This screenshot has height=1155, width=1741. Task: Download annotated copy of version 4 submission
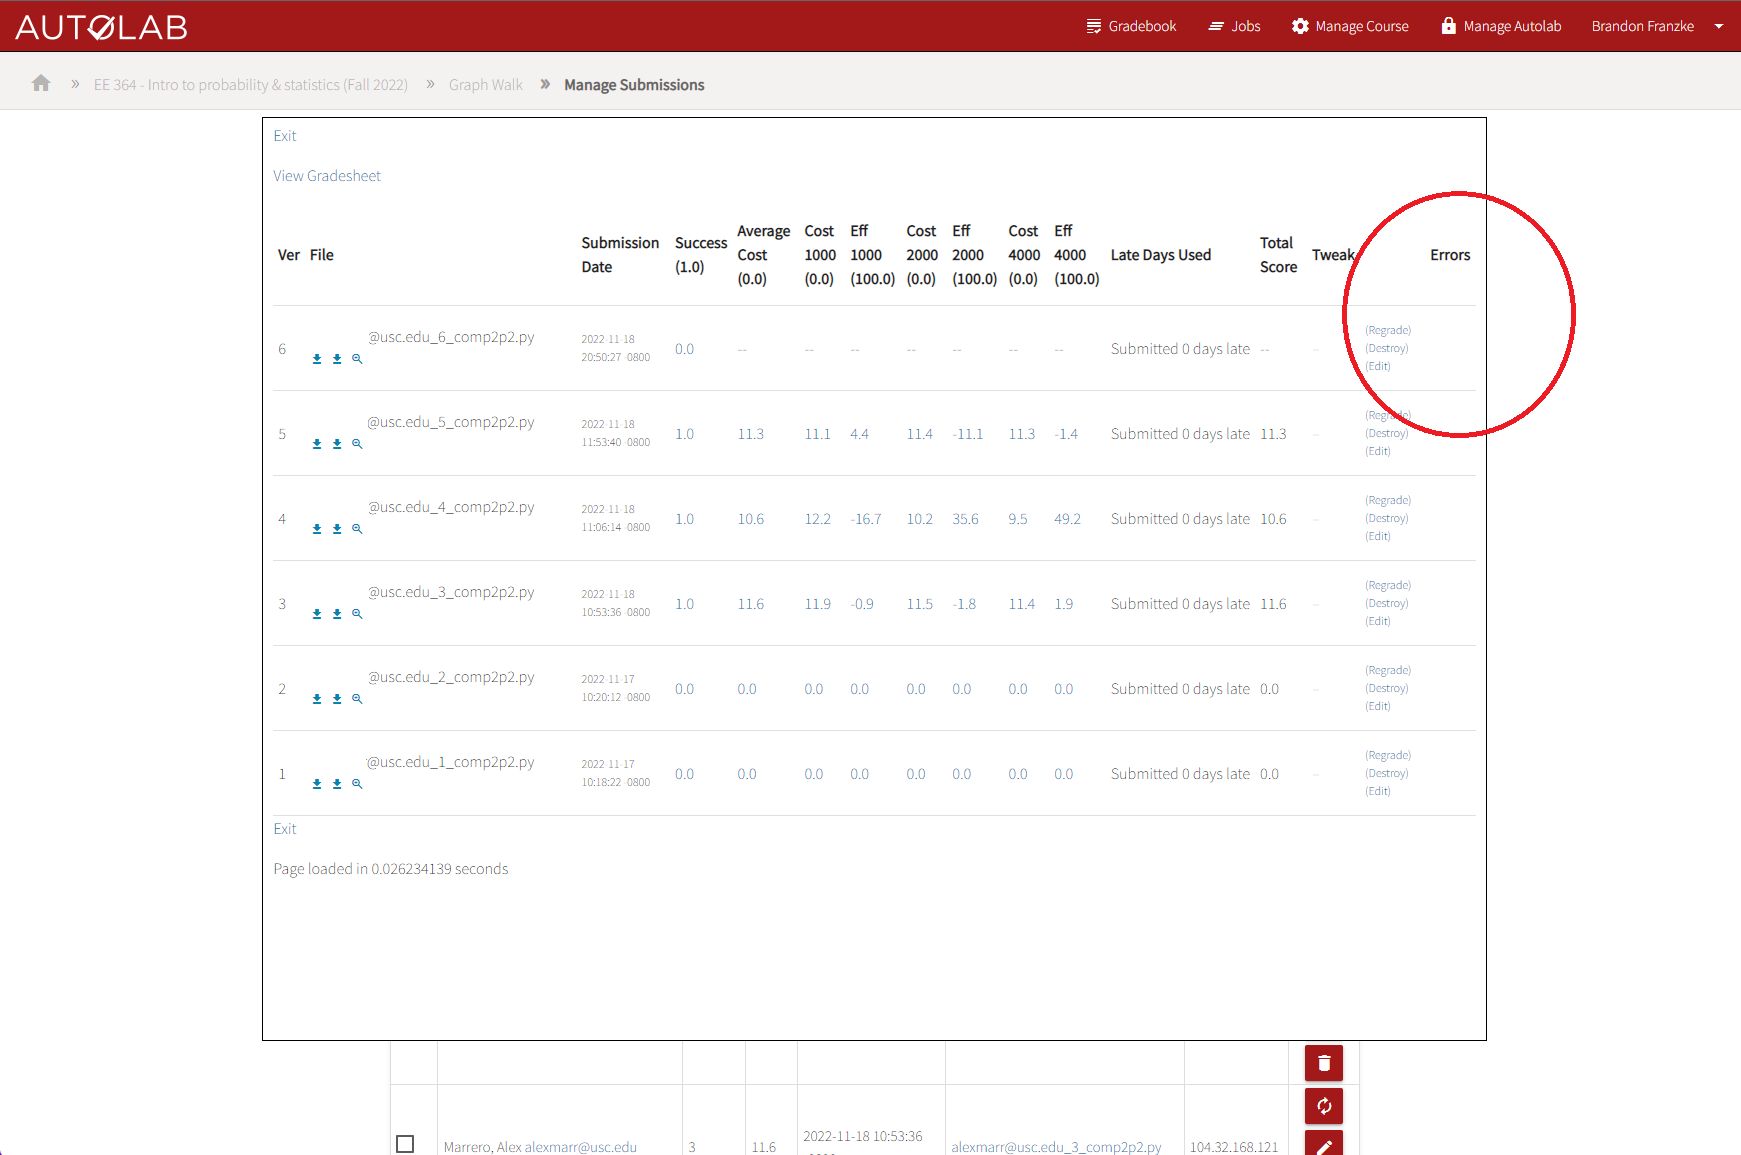pyautogui.click(x=337, y=528)
